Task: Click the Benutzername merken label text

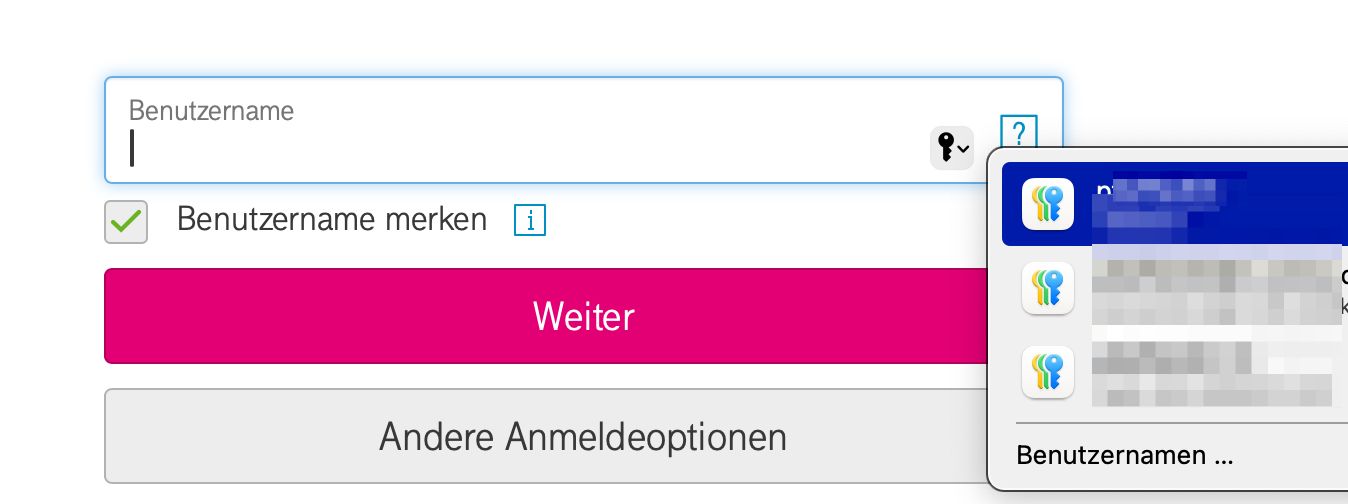Action: [x=331, y=219]
